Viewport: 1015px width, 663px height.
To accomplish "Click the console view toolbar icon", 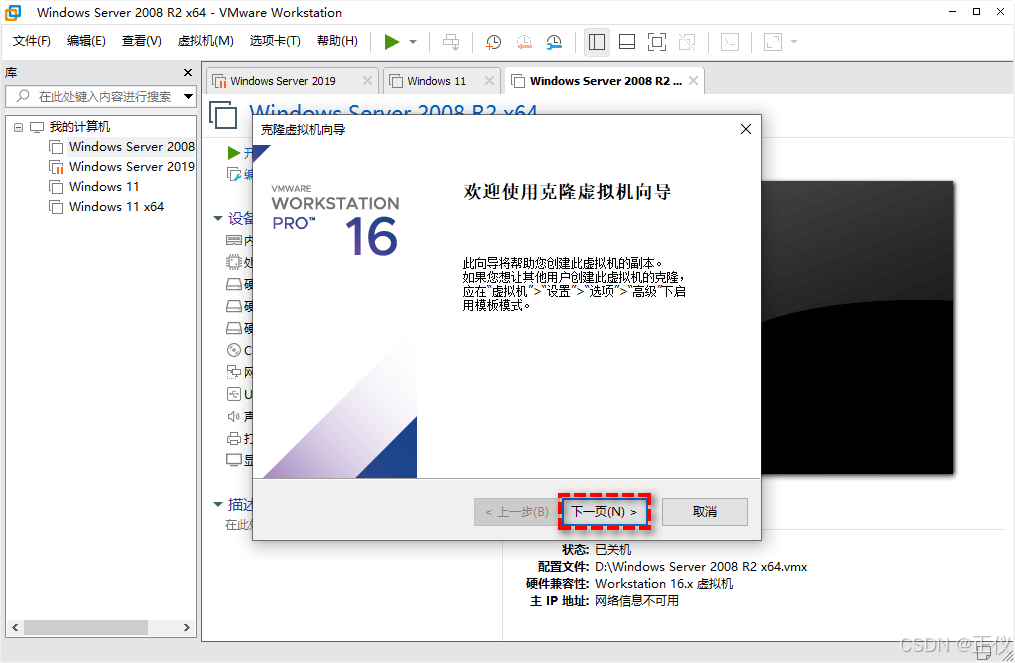I will tap(730, 42).
